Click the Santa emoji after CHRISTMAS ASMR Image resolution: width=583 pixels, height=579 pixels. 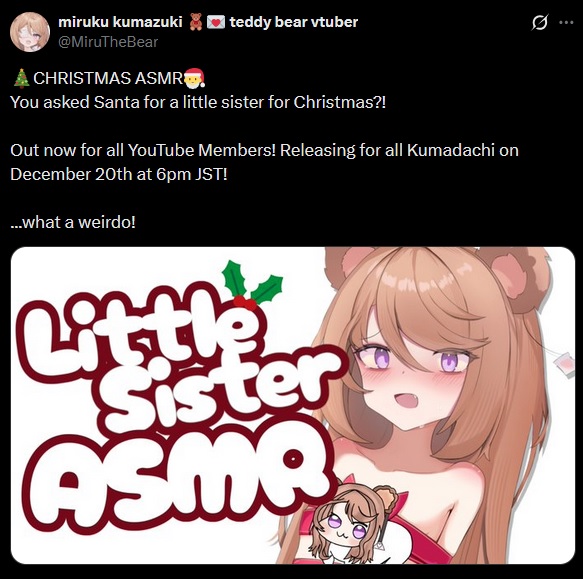coord(194,78)
